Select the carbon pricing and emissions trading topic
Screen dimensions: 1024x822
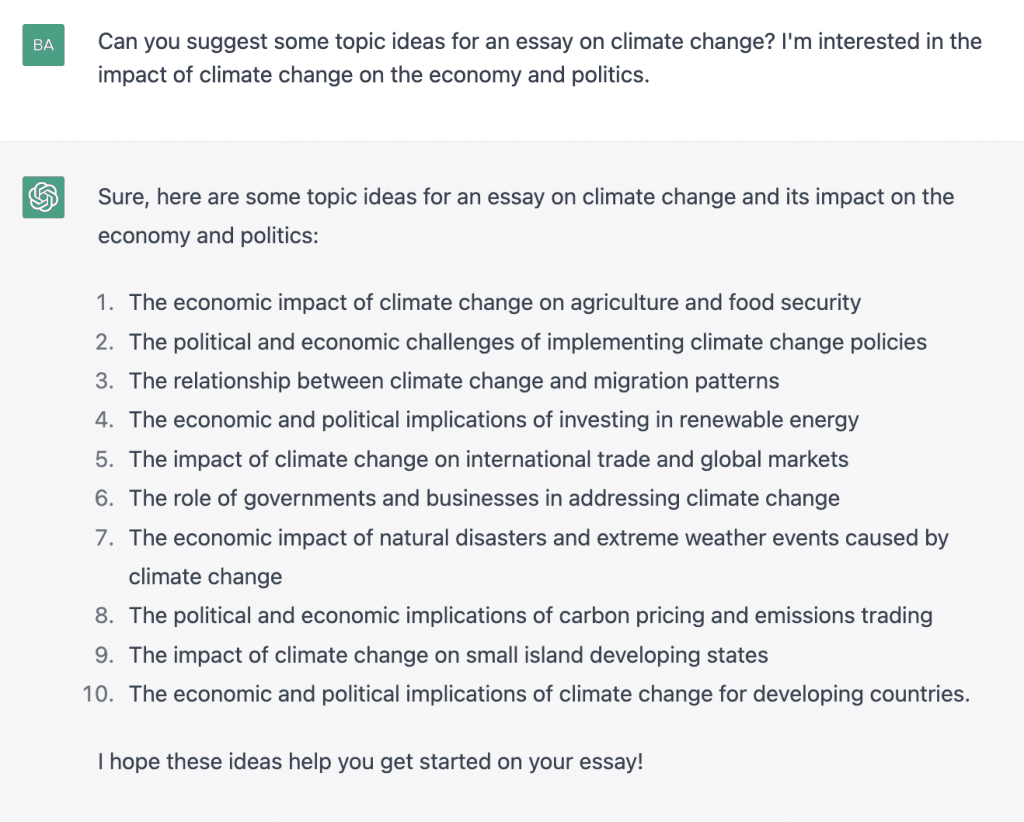point(530,616)
